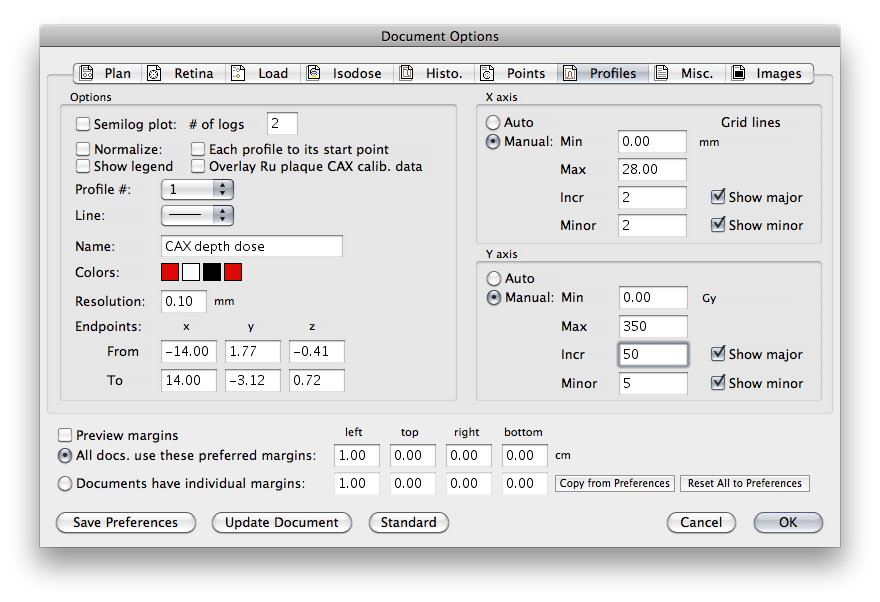Click the To y endpoint field
The image size is (880, 602).
click(x=253, y=380)
